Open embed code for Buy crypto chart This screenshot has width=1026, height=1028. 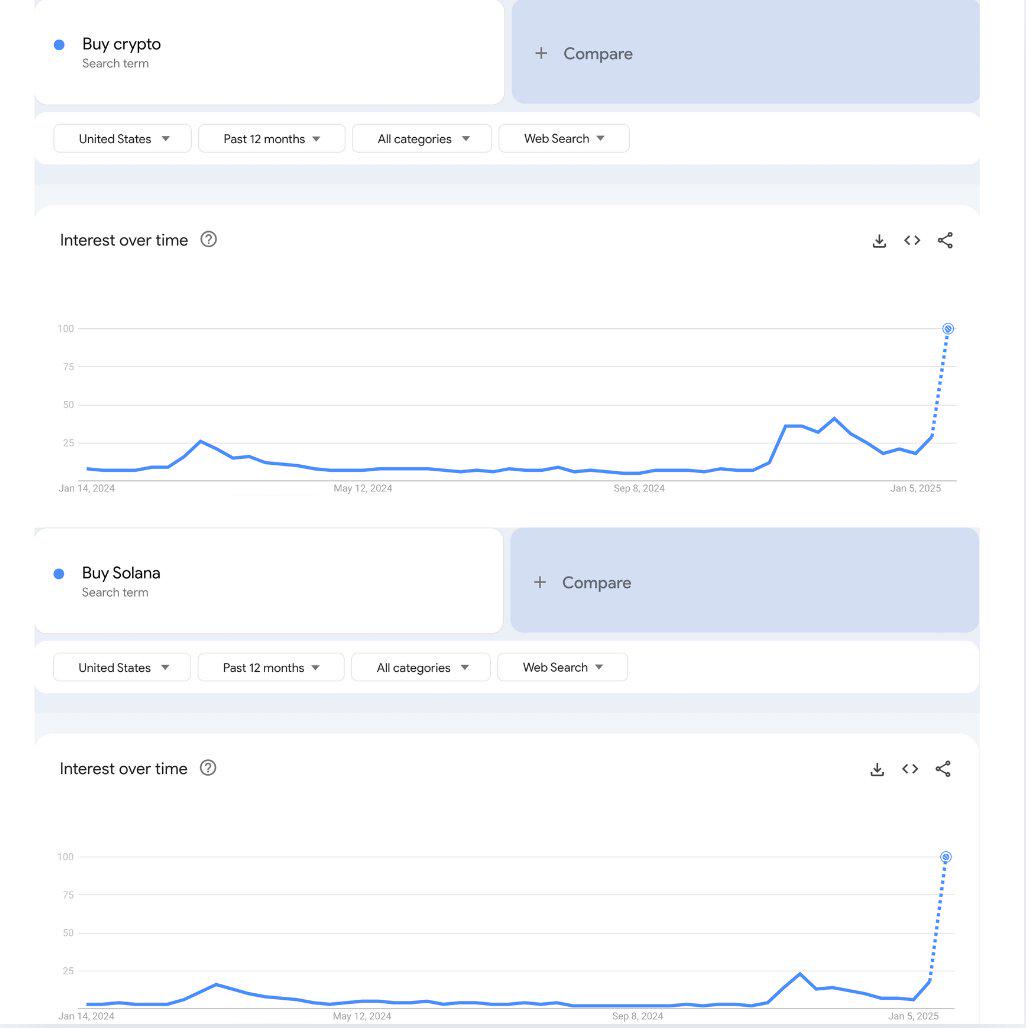(912, 241)
